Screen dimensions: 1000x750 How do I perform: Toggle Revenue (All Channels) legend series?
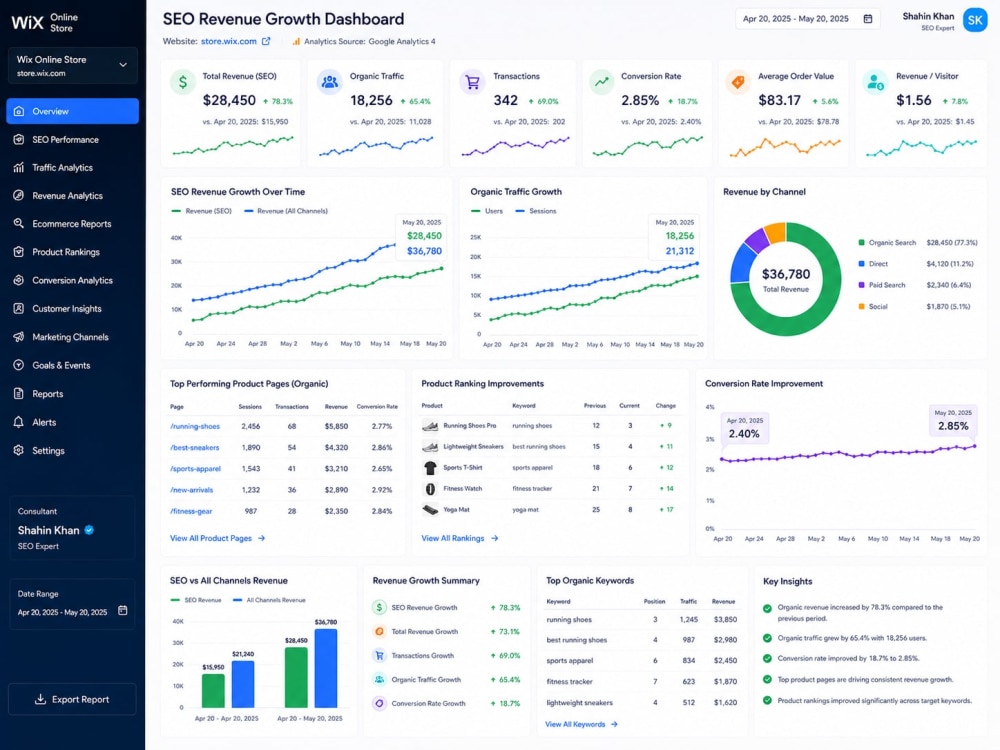[286, 211]
